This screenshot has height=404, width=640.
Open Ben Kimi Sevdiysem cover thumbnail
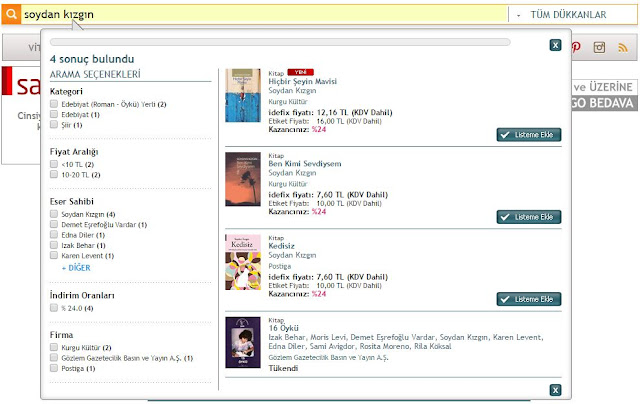[x=243, y=179]
